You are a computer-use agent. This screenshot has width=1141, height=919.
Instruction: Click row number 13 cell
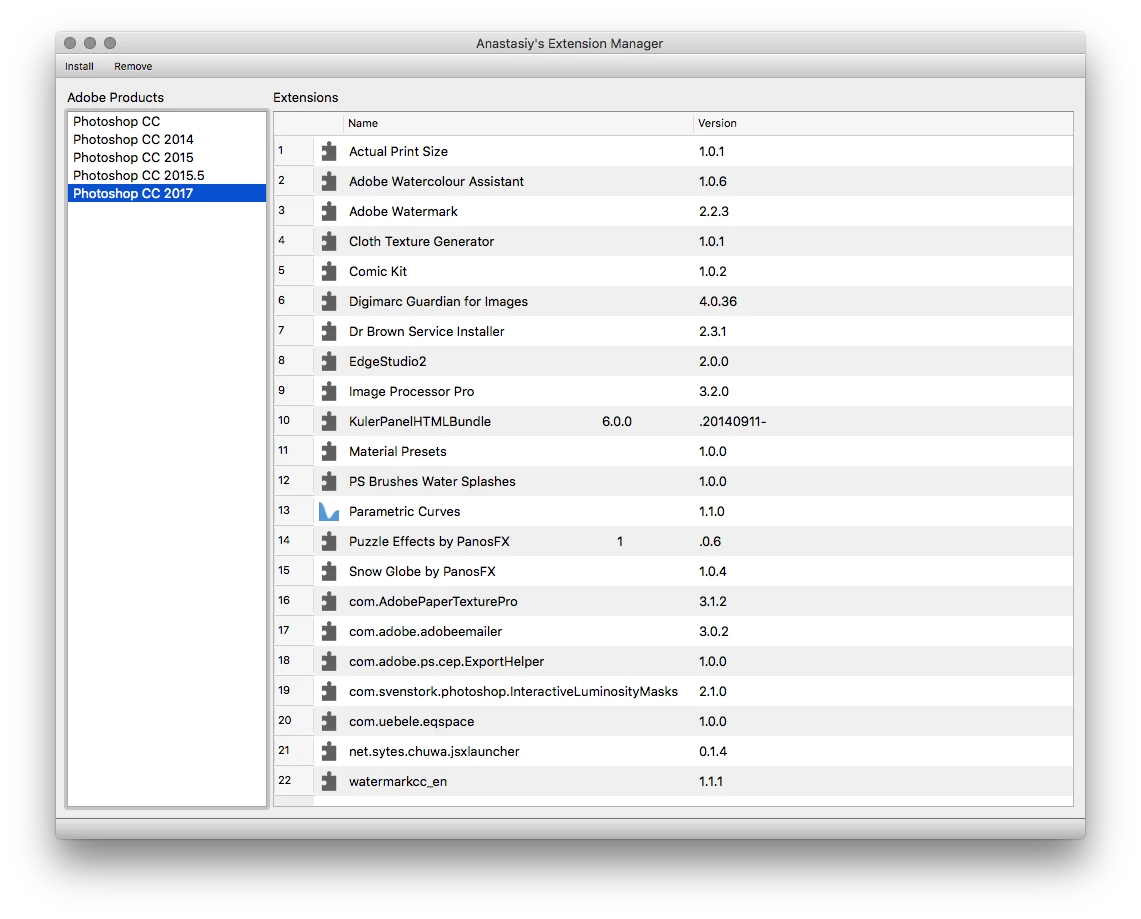(293, 511)
